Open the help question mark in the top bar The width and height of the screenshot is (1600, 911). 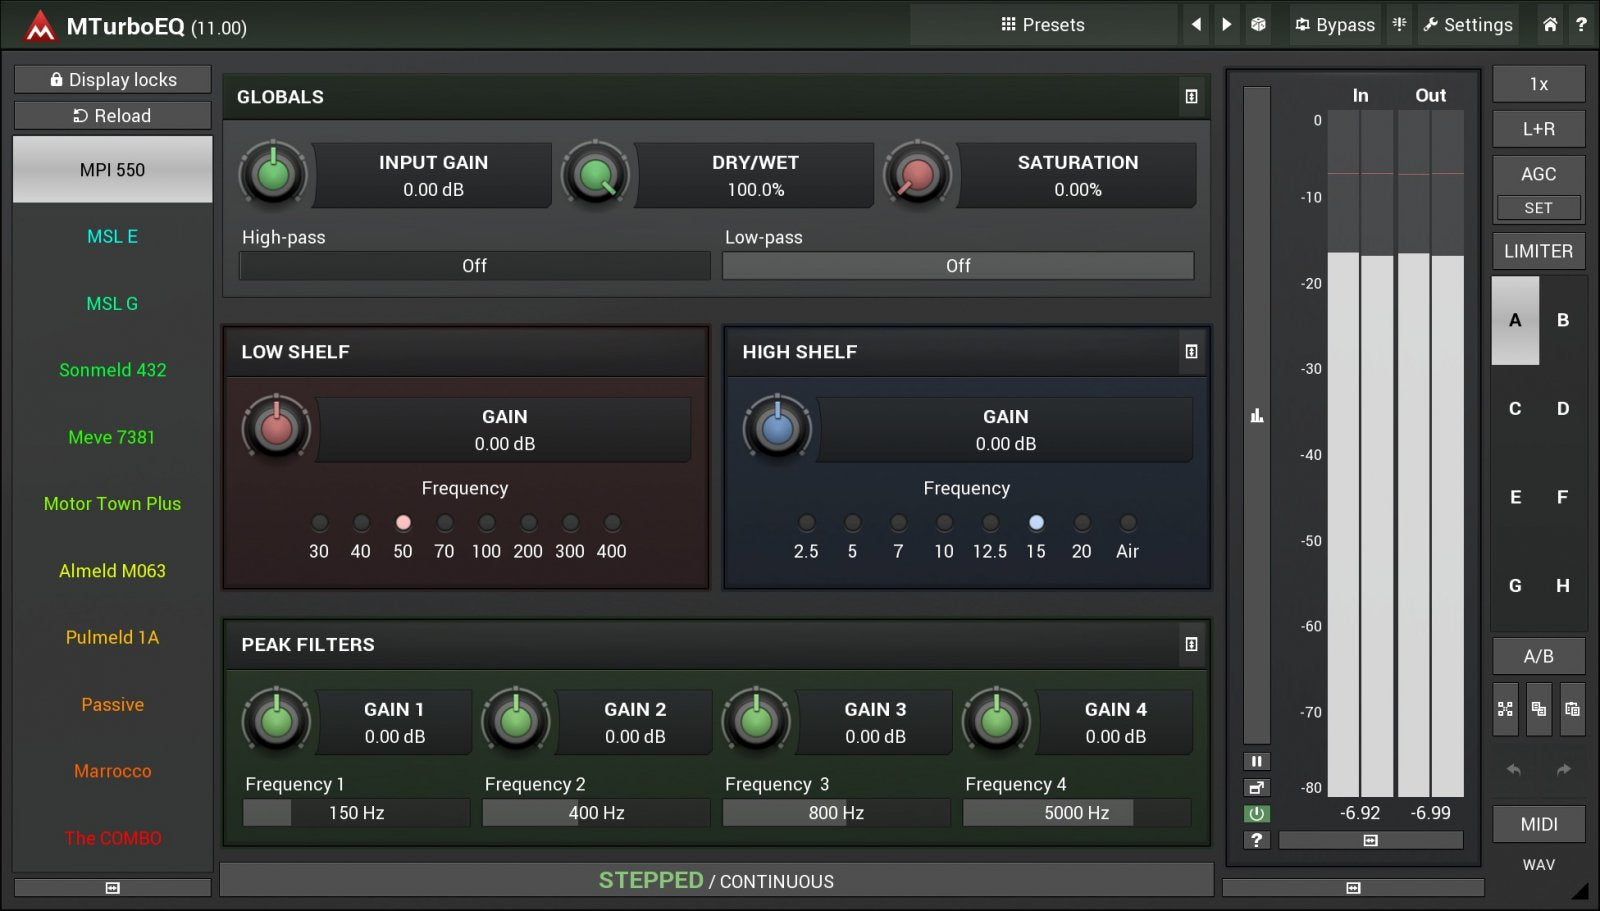[1581, 25]
